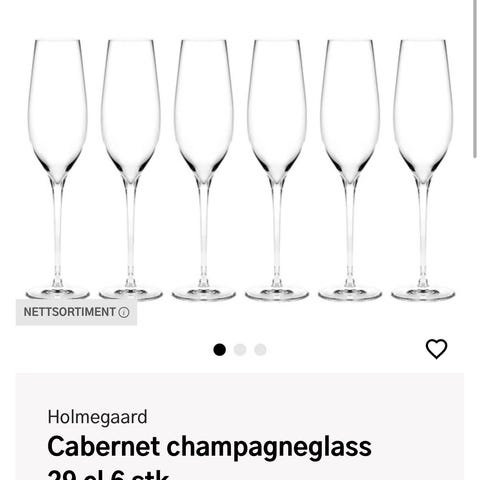Click the sixth champagne glass in image
Screen dimensions: 480x480
coord(423,169)
